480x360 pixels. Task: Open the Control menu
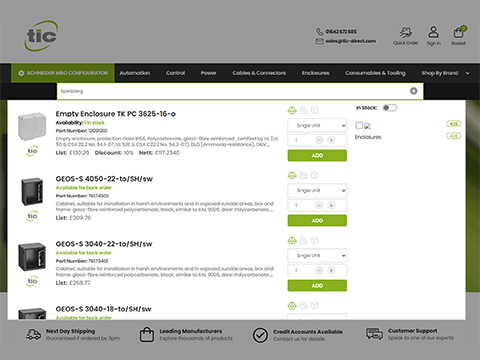tap(175, 73)
